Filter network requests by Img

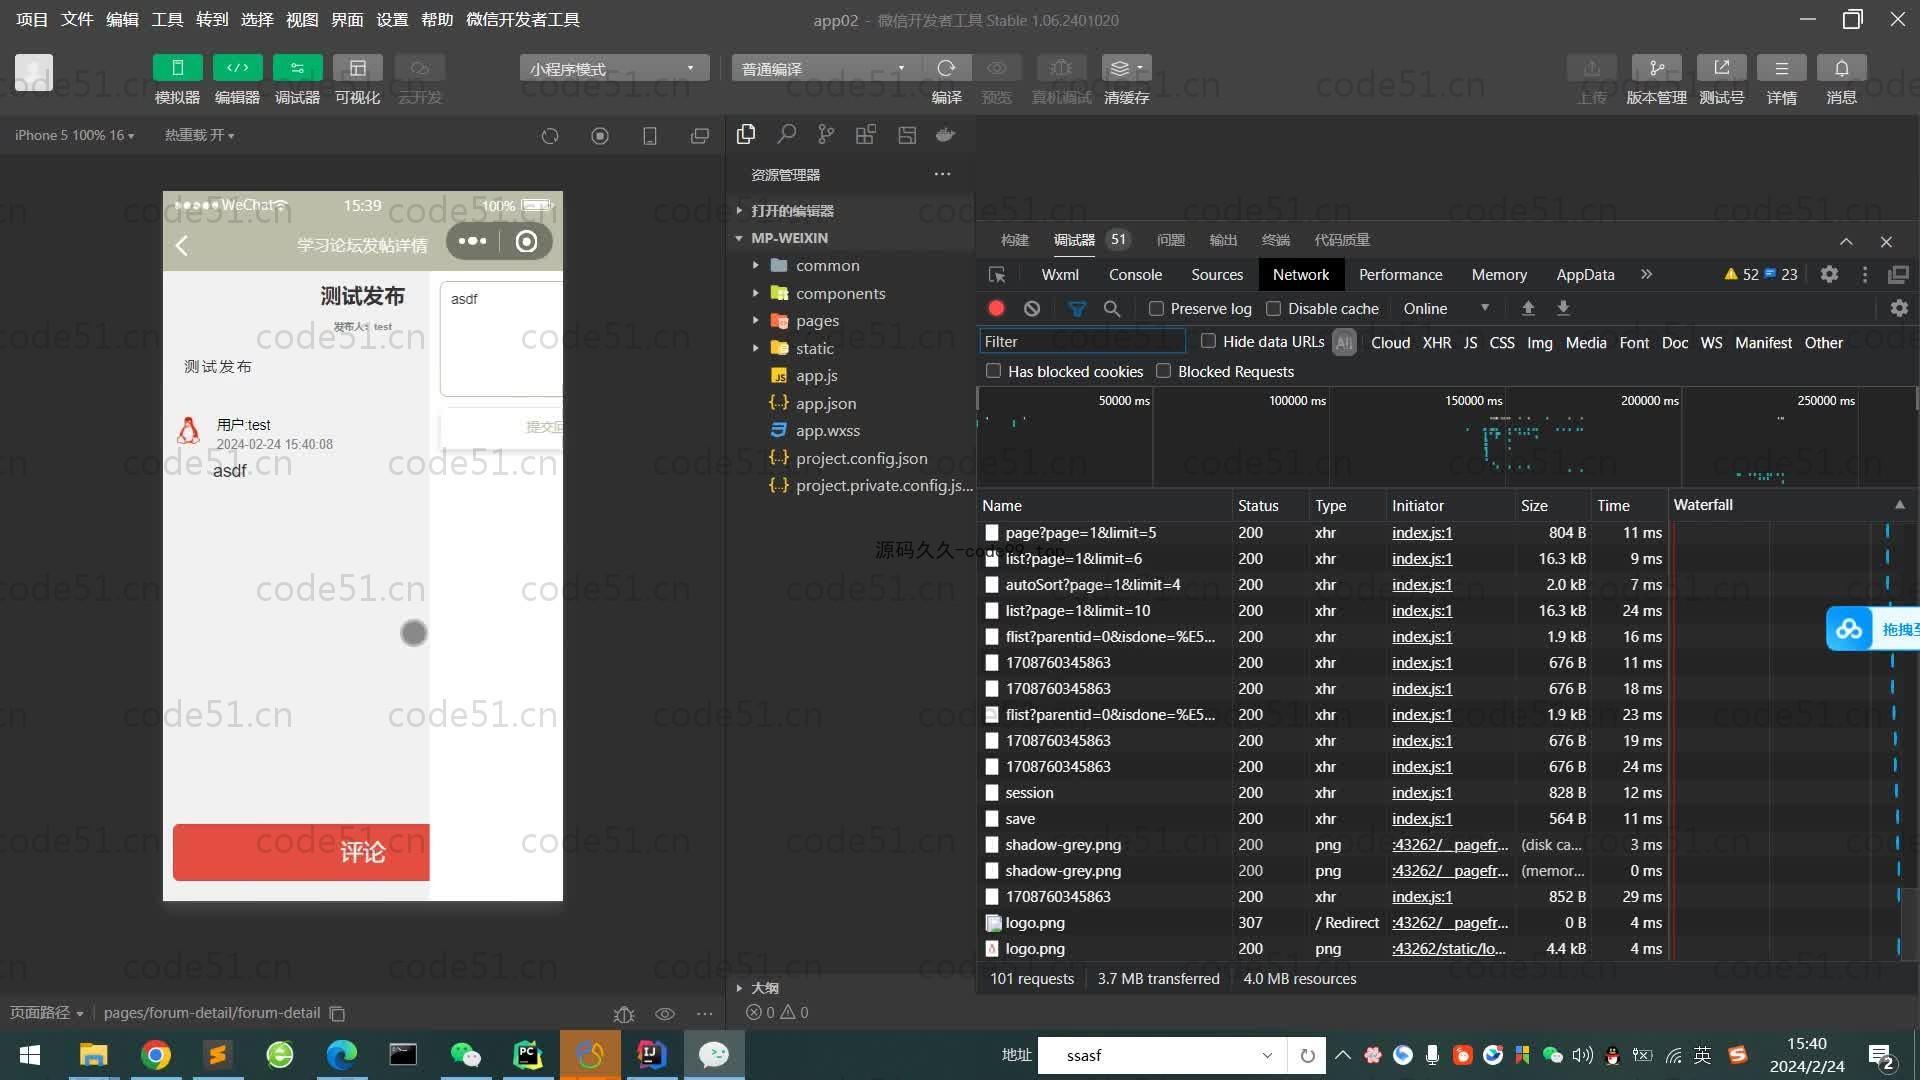pos(1539,343)
